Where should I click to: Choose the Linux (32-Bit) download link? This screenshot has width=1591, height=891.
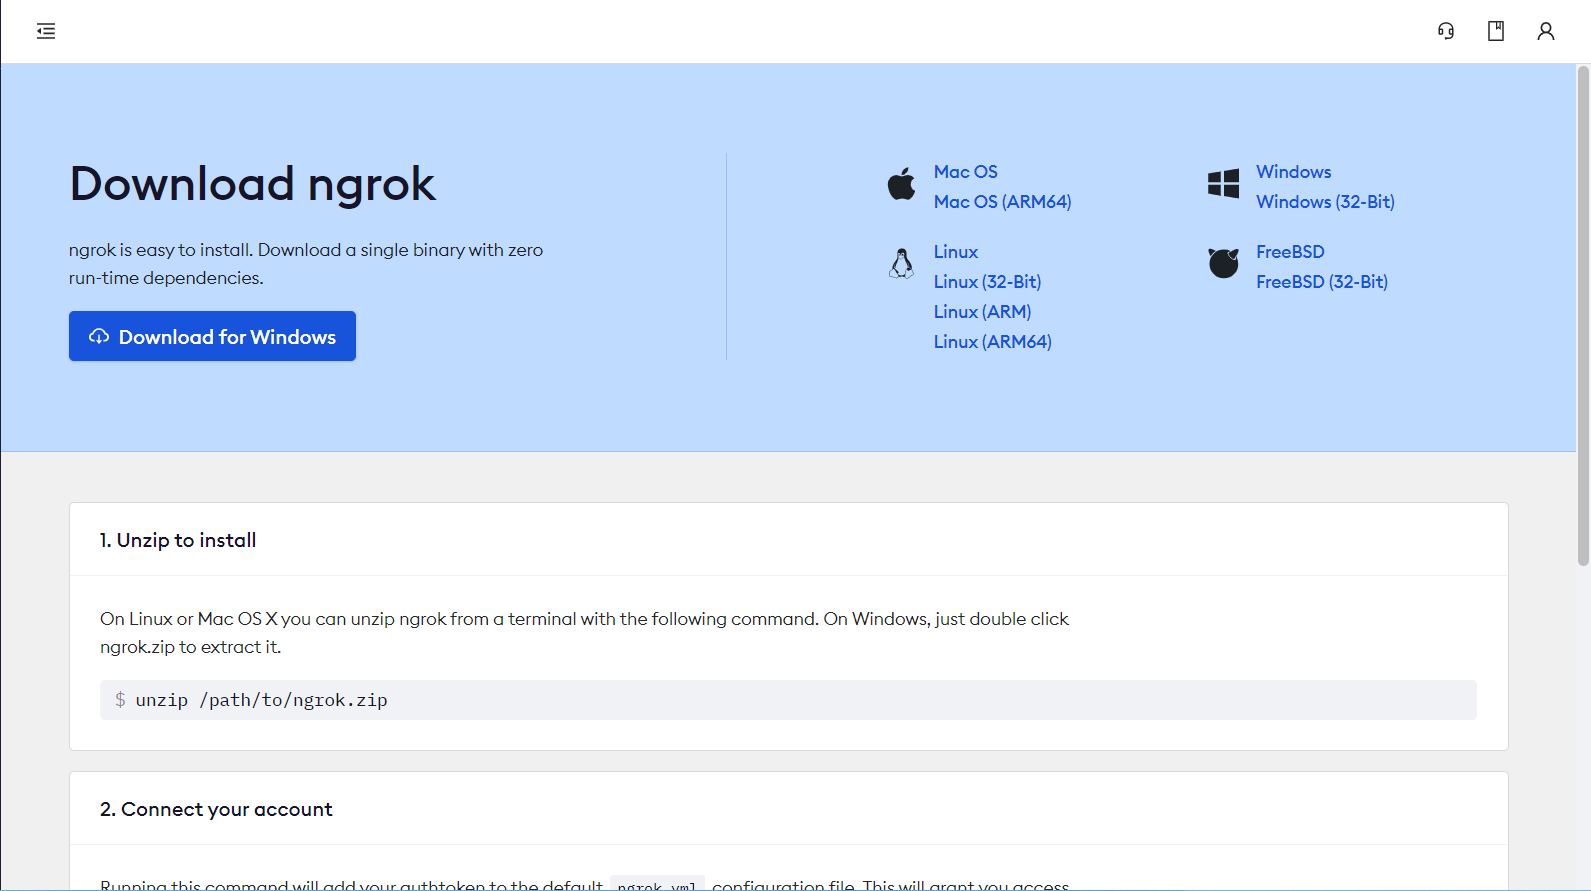(987, 282)
